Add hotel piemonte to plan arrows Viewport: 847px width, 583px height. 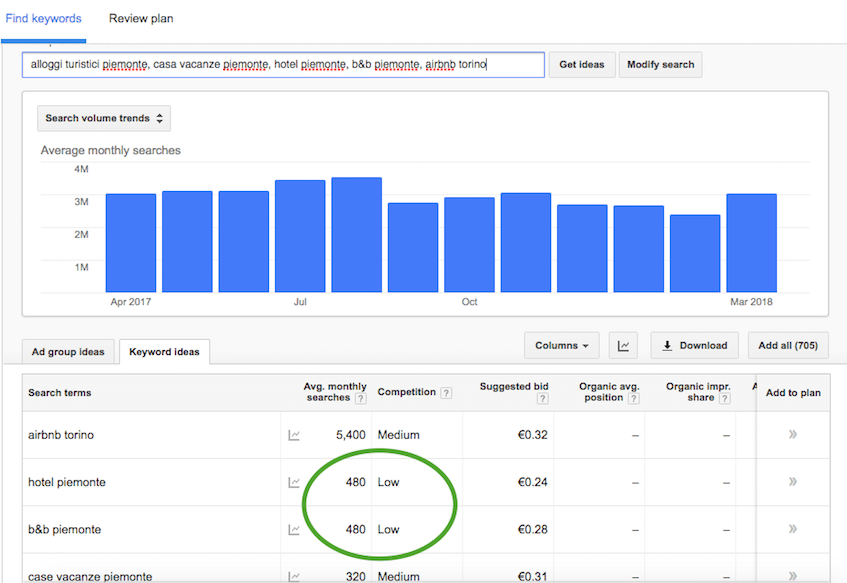point(792,481)
